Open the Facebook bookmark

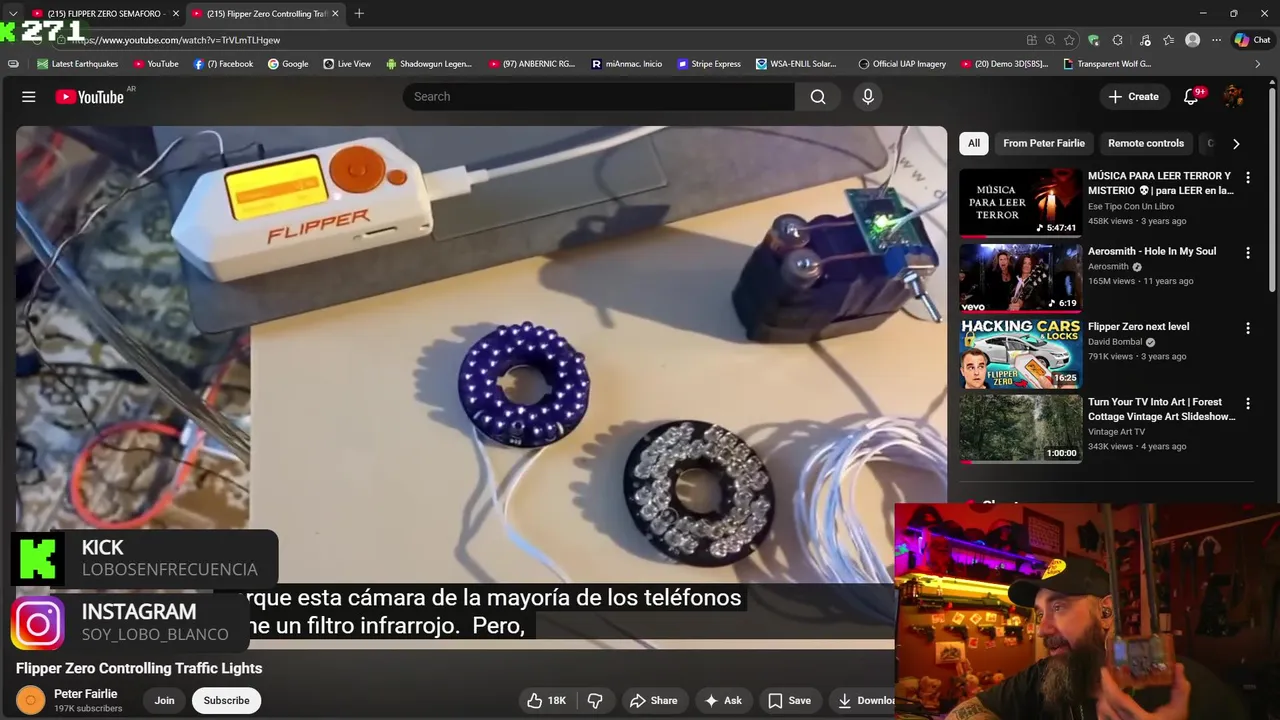pyautogui.click(x=223, y=64)
